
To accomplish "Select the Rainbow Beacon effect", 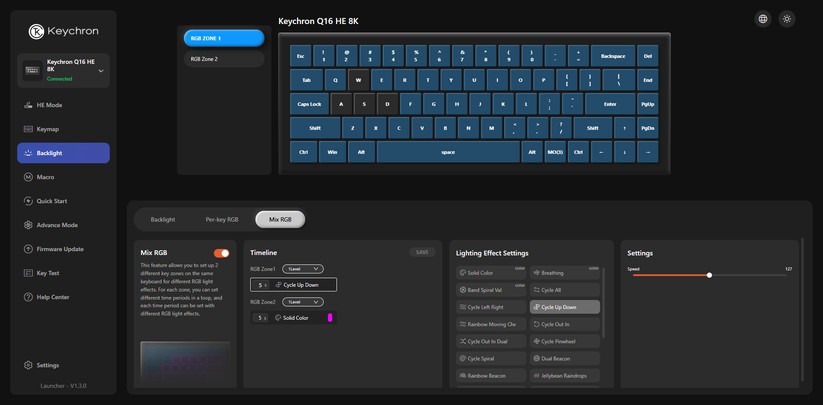I will coord(491,376).
